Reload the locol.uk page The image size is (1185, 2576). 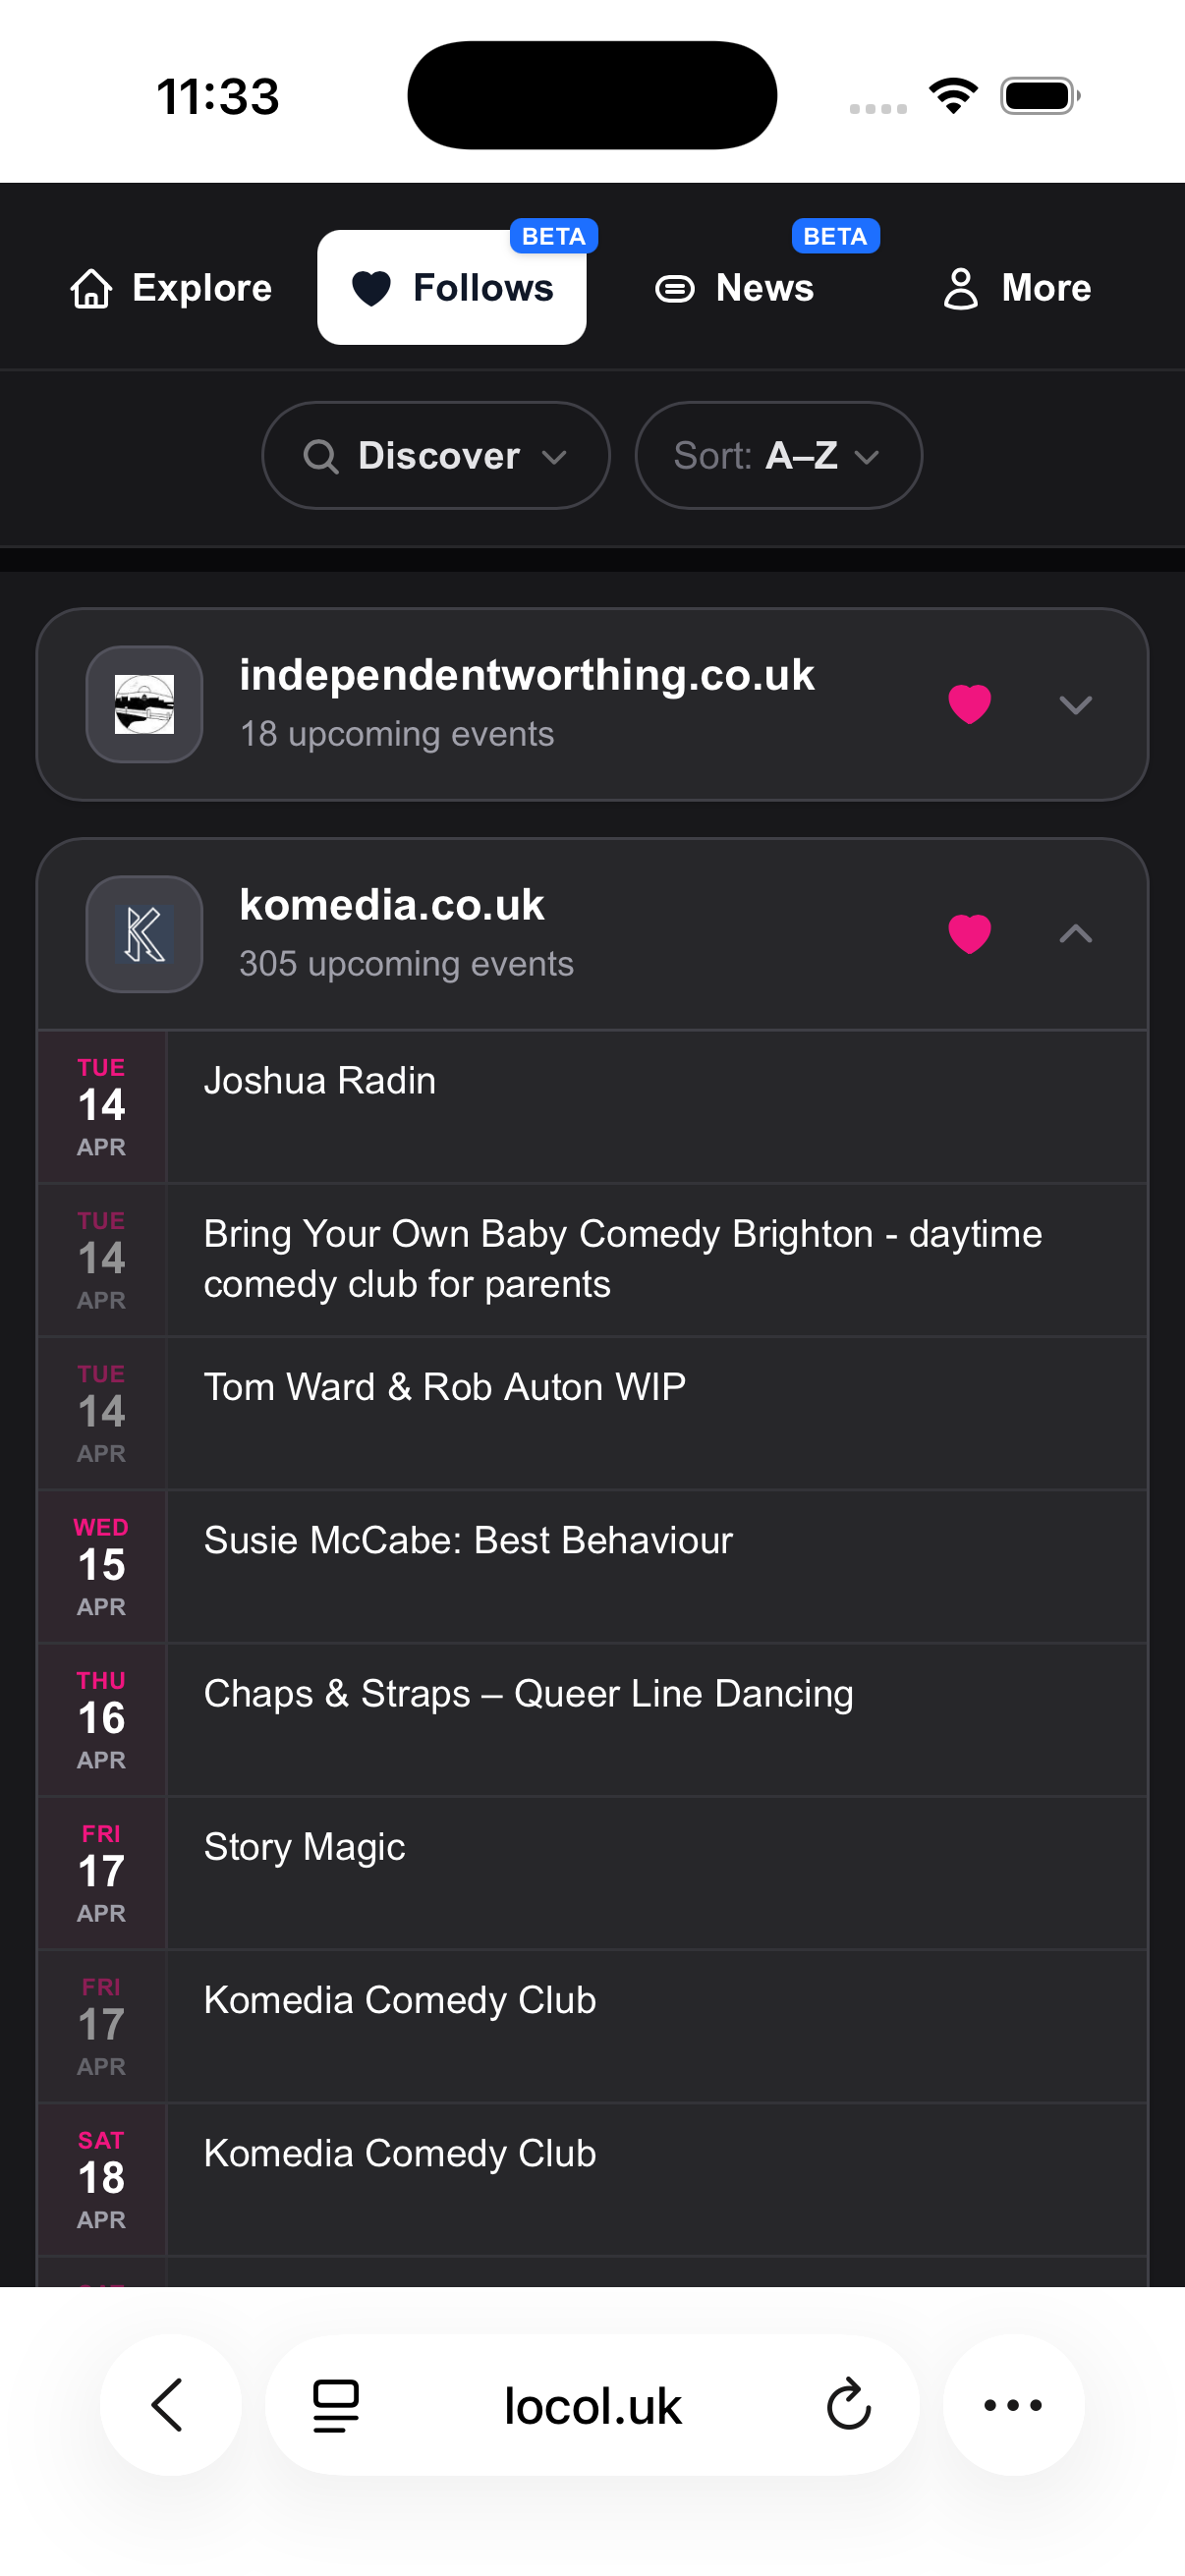(849, 2405)
